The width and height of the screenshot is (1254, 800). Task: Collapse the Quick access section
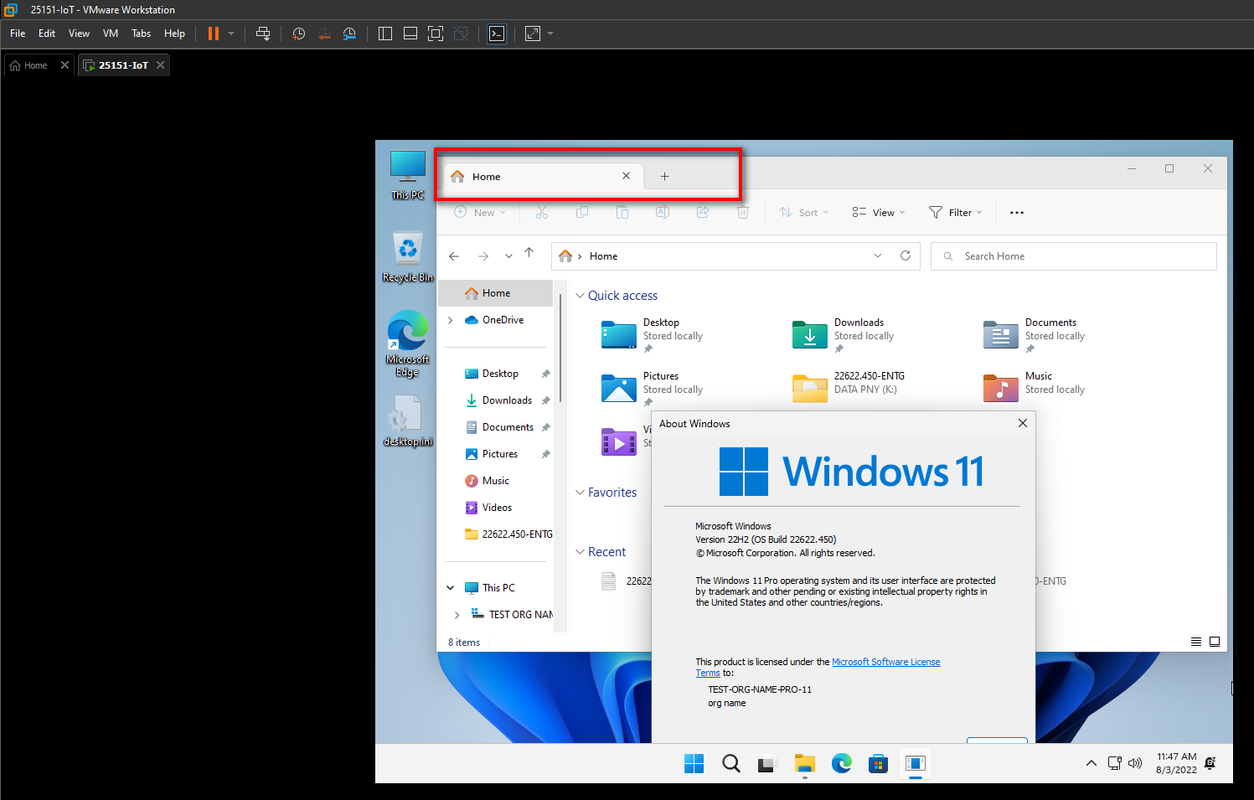(580, 296)
